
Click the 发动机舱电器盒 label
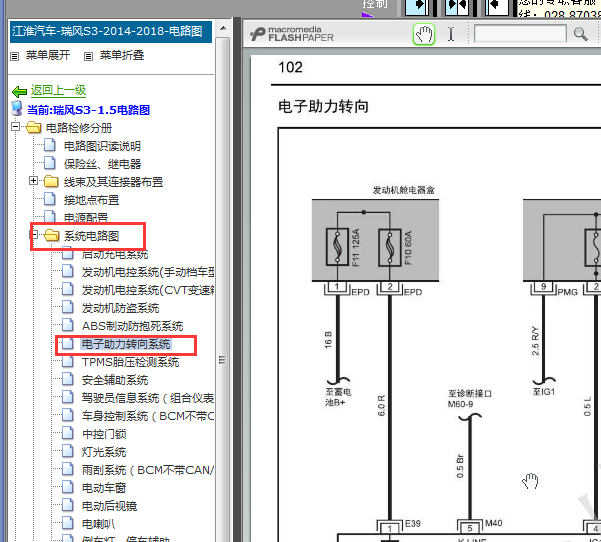pyautogui.click(x=404, y=190)
